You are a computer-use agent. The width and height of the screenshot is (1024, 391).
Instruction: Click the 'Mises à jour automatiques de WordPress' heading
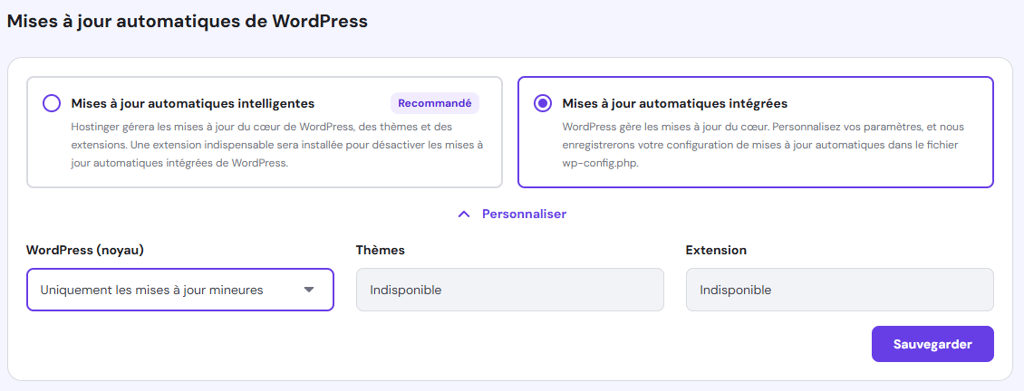(187, 22)
